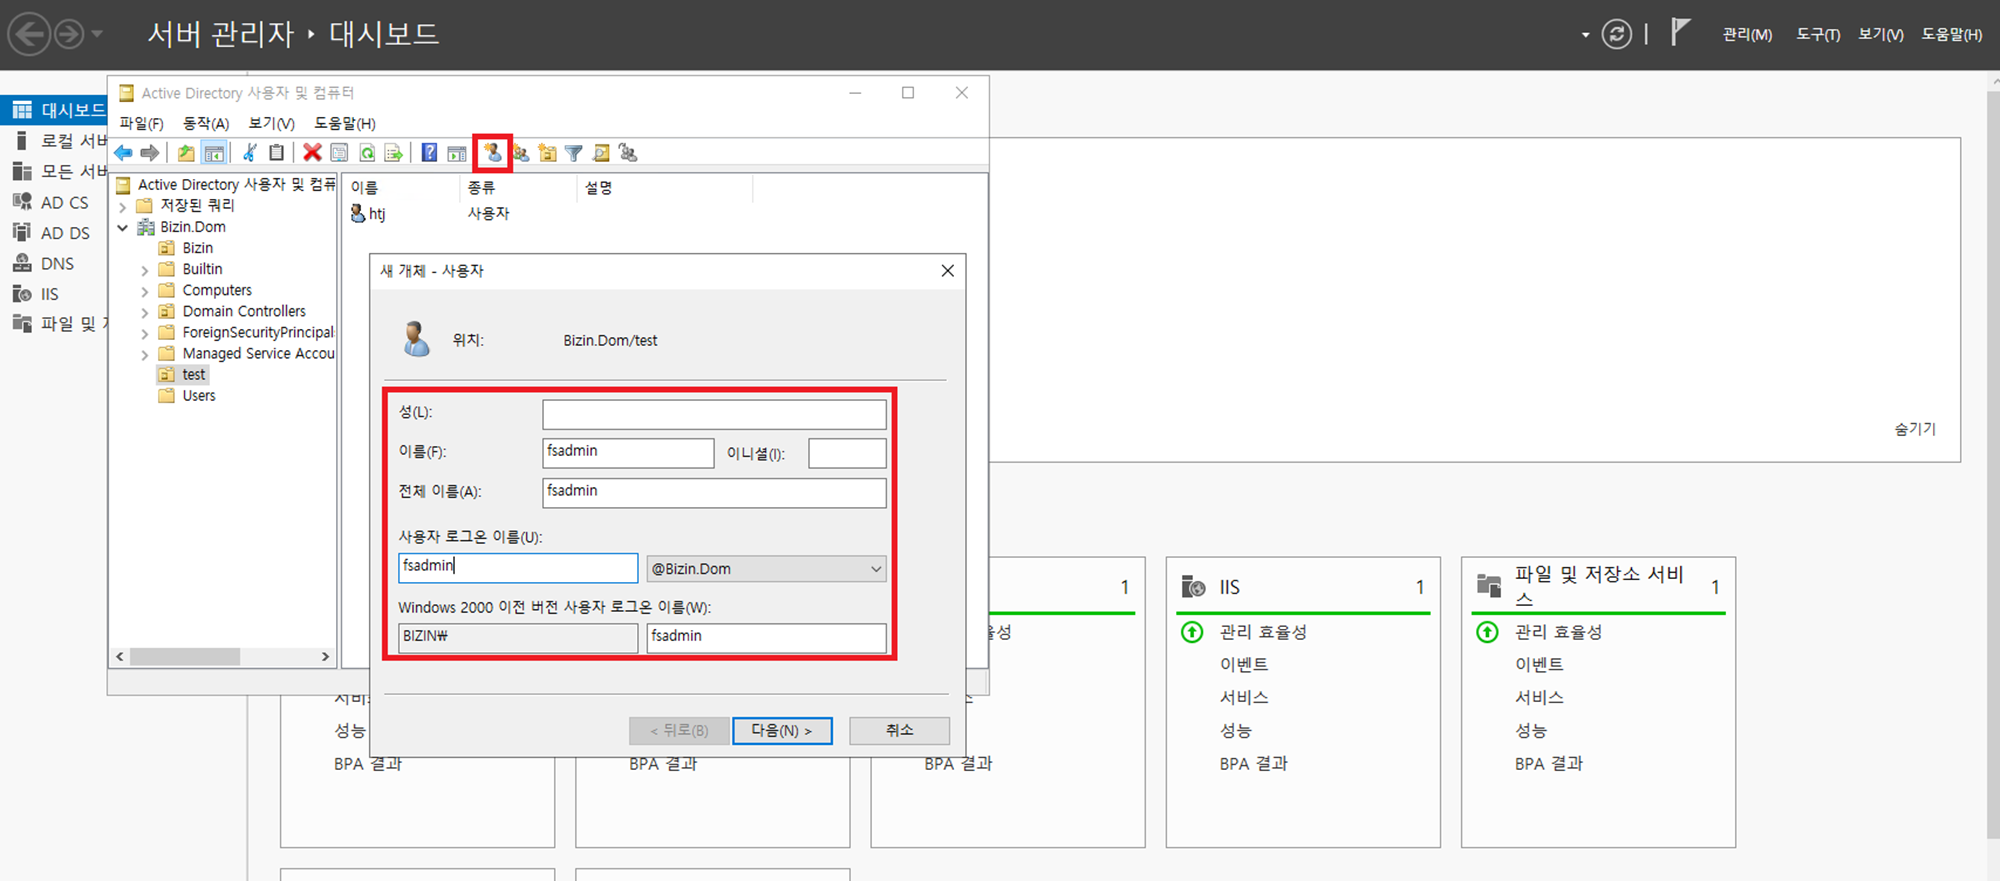Click the Create new organizational unit icon
Viewport: 2000px width, 881px height.
(x=547, y=153)
